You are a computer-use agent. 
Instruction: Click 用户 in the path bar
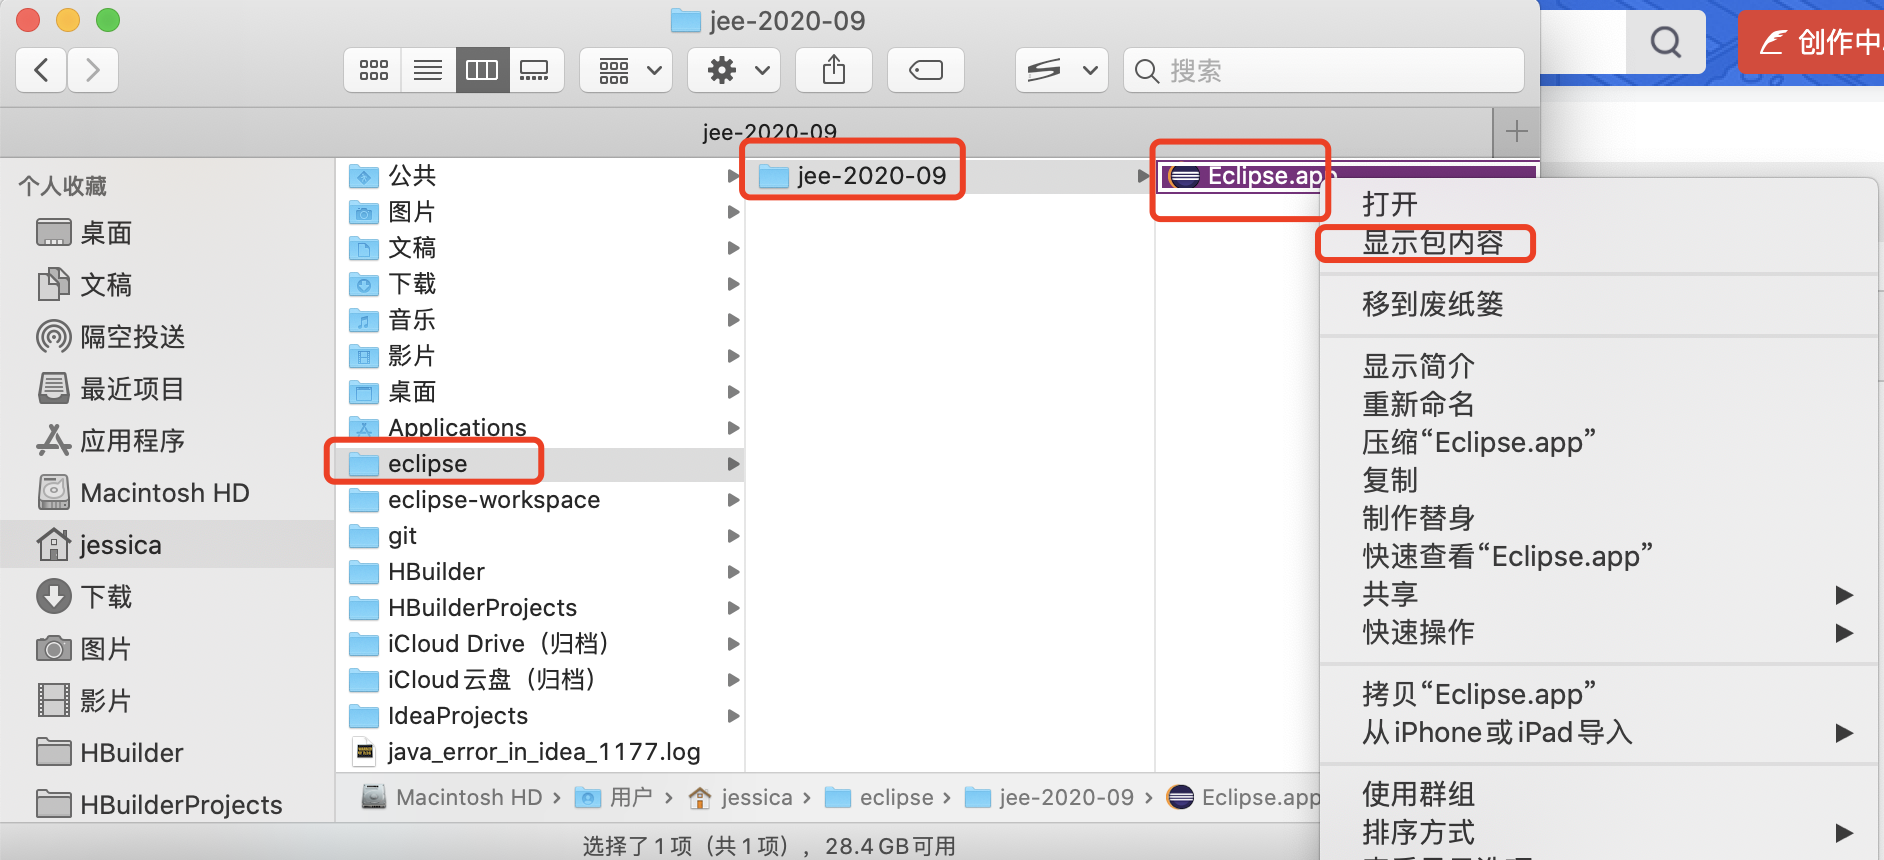[614, 797]
